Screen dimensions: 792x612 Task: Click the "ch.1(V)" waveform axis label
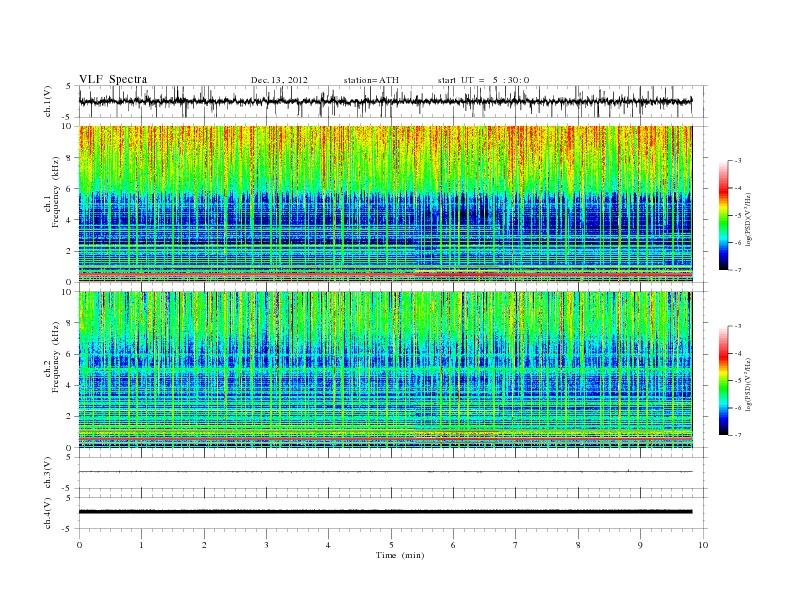pos(48,101)
